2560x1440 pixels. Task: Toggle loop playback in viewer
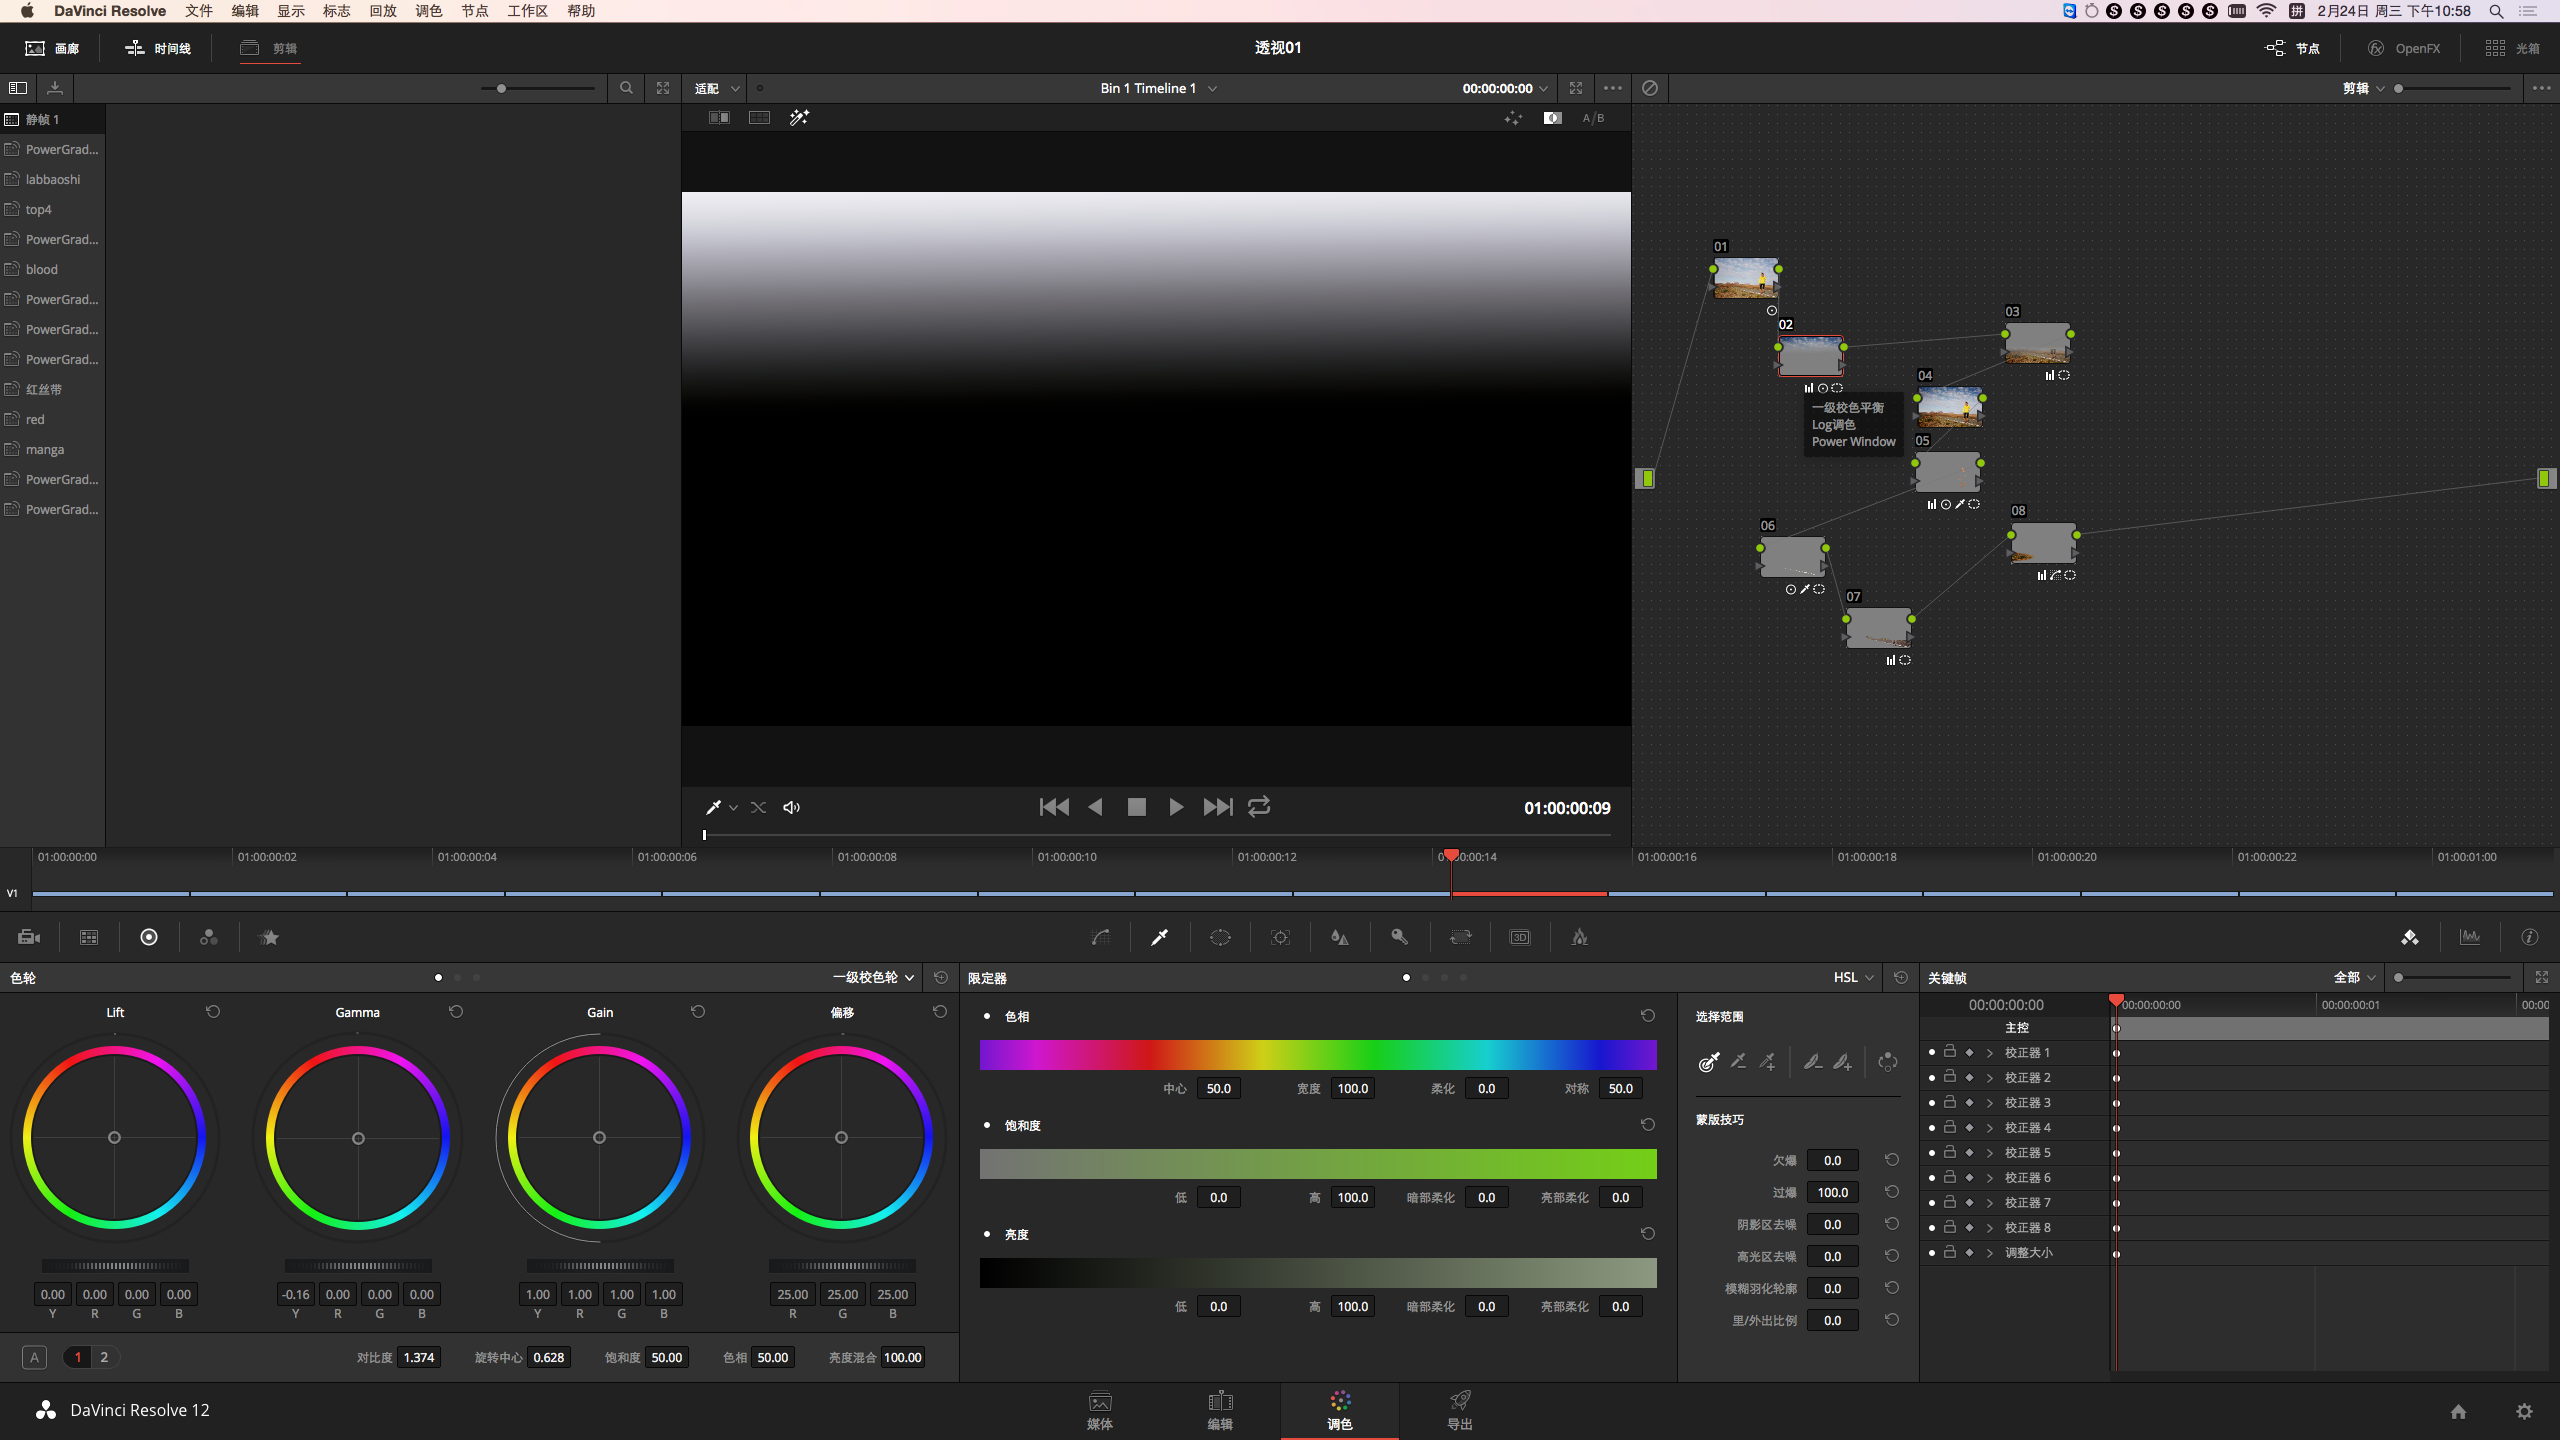click(1259, 807)
